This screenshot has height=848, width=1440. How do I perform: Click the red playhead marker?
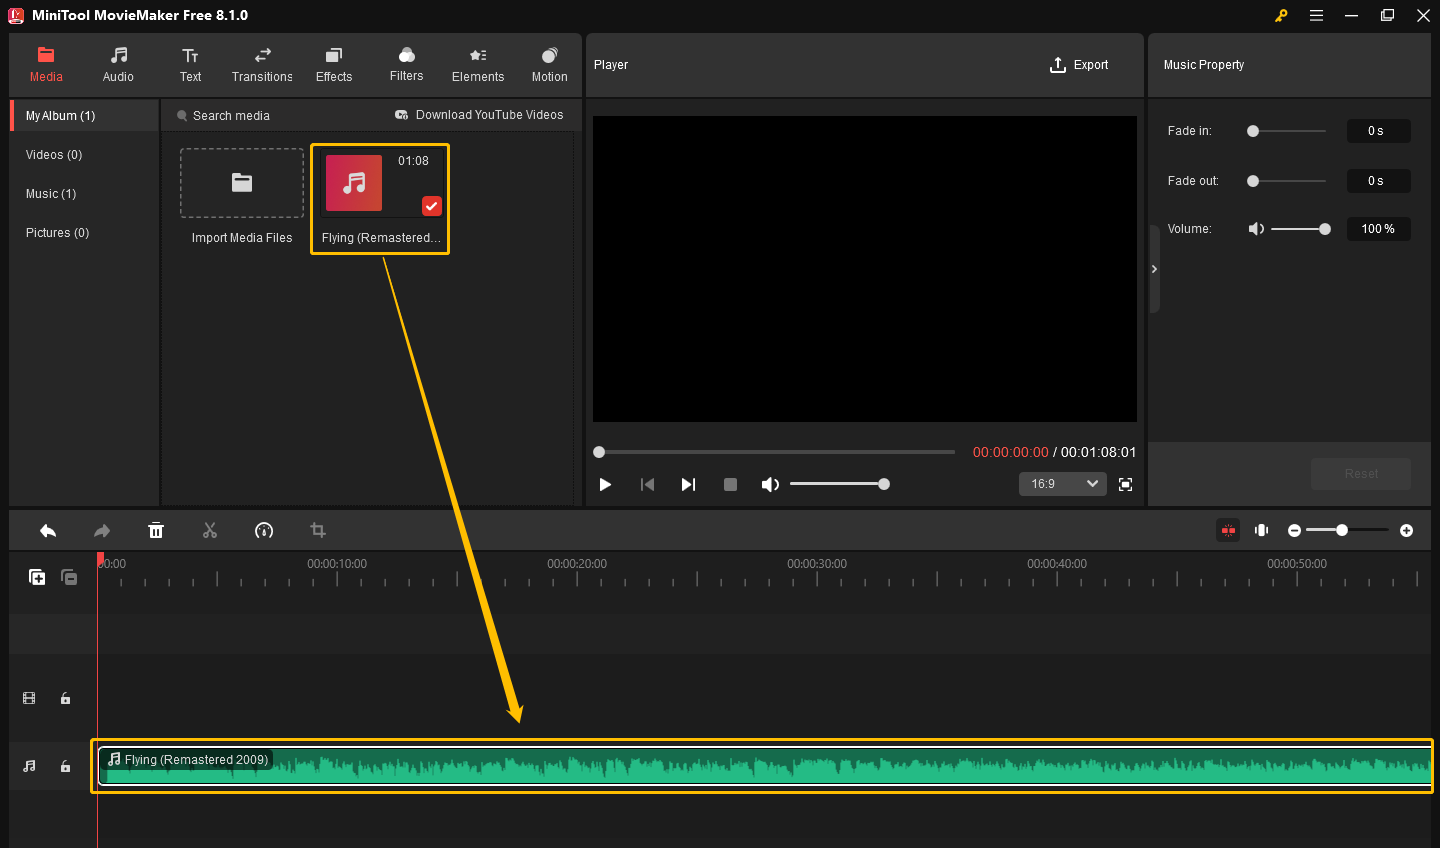100,558
